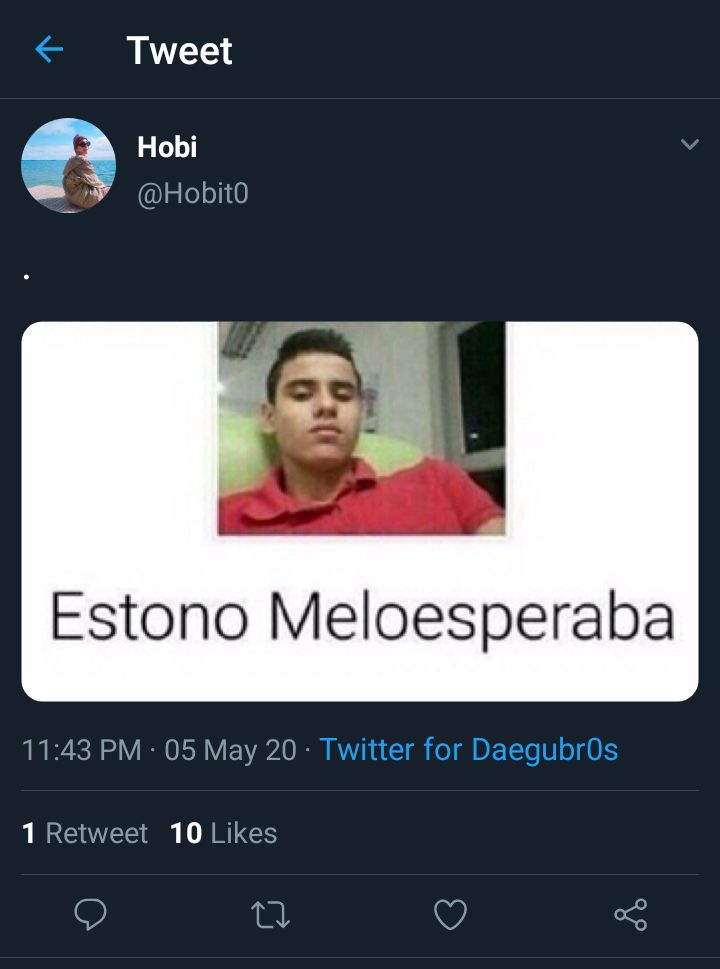
Task: Open Hobi's profile picture
Action: 68,166
